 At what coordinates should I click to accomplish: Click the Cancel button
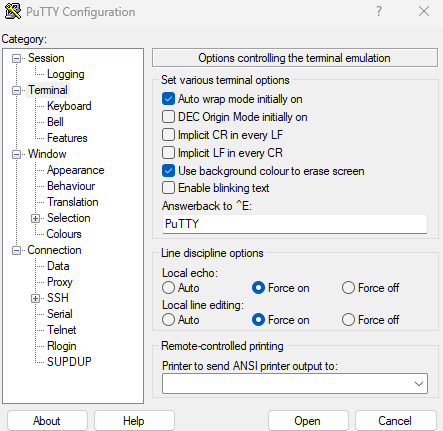pos(395,421)
